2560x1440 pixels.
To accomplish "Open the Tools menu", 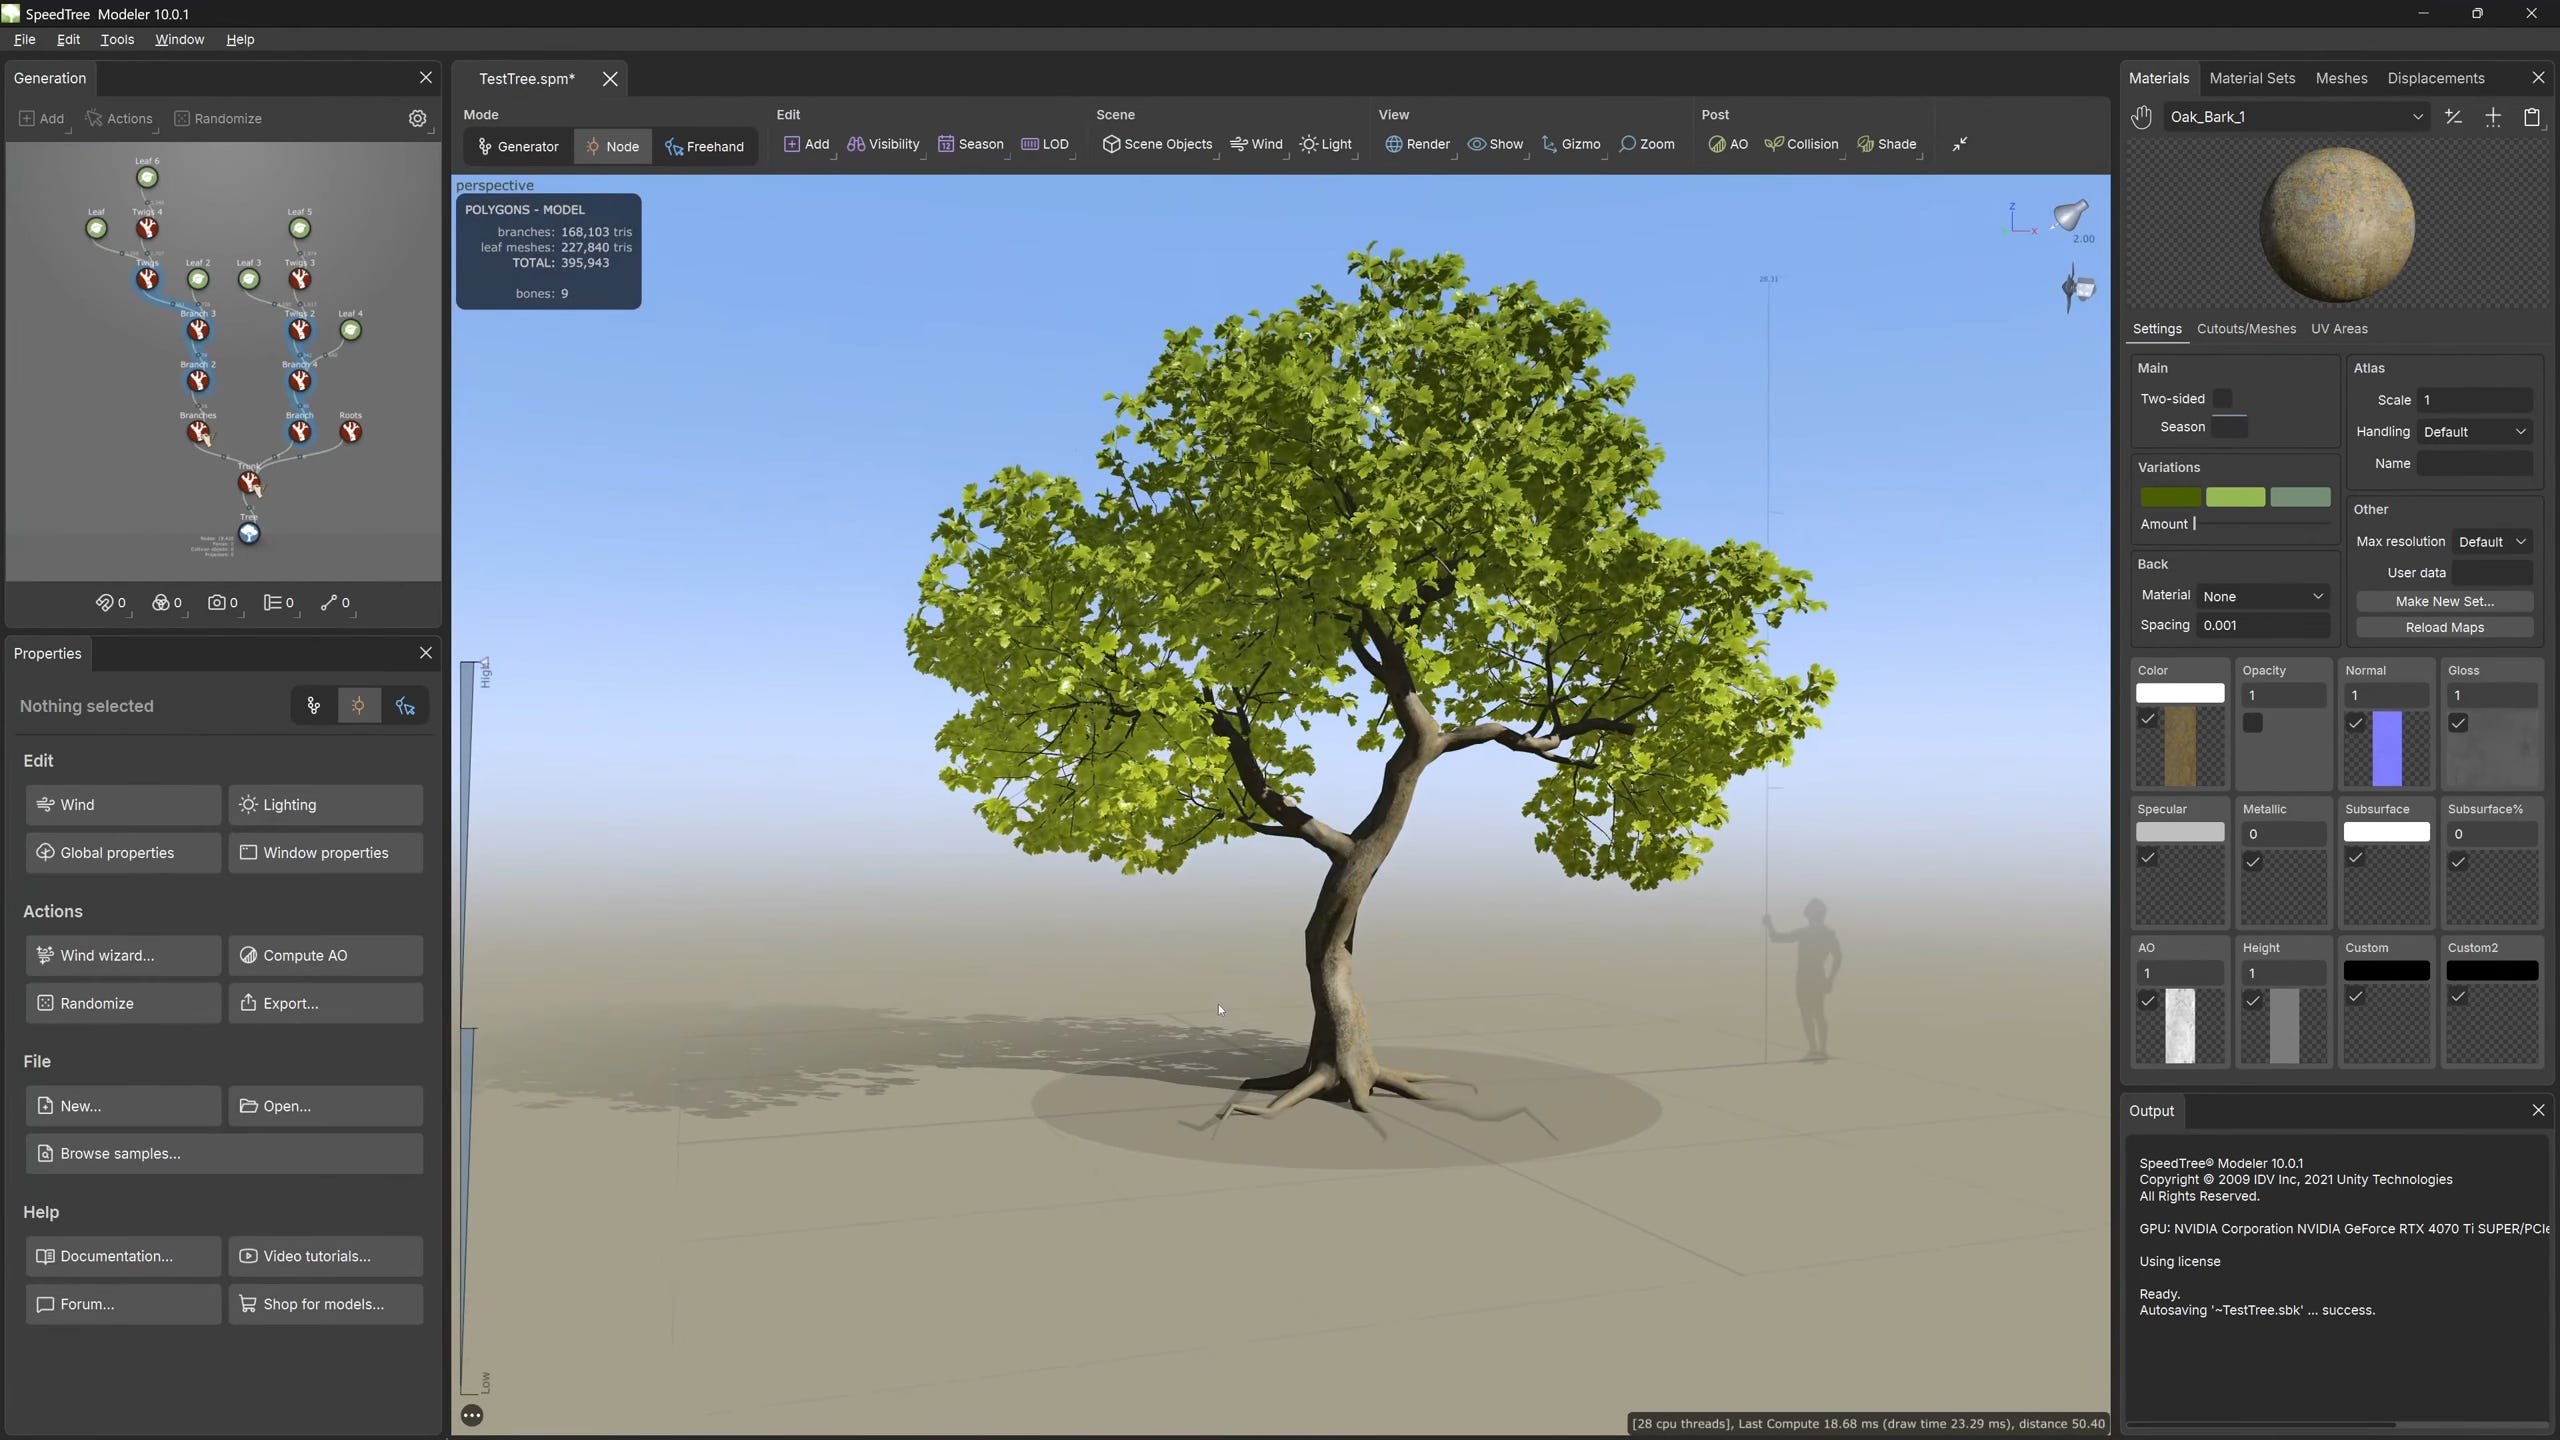I will pyautogui.click(x=117, y=39).
